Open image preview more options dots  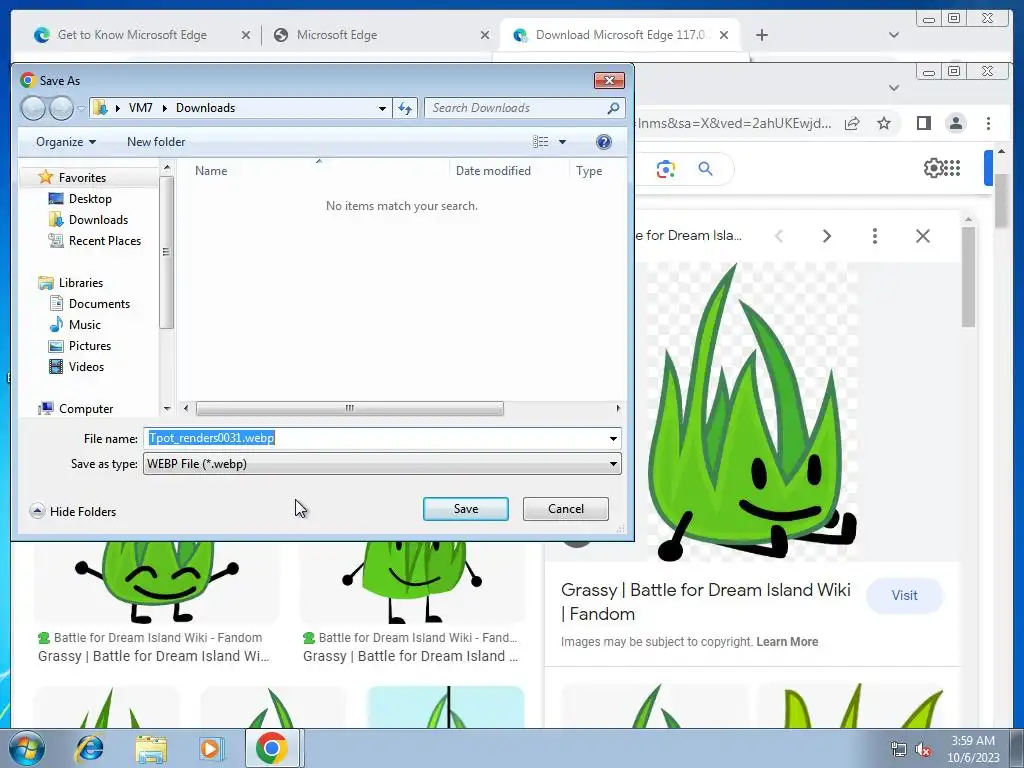(874, 236)
